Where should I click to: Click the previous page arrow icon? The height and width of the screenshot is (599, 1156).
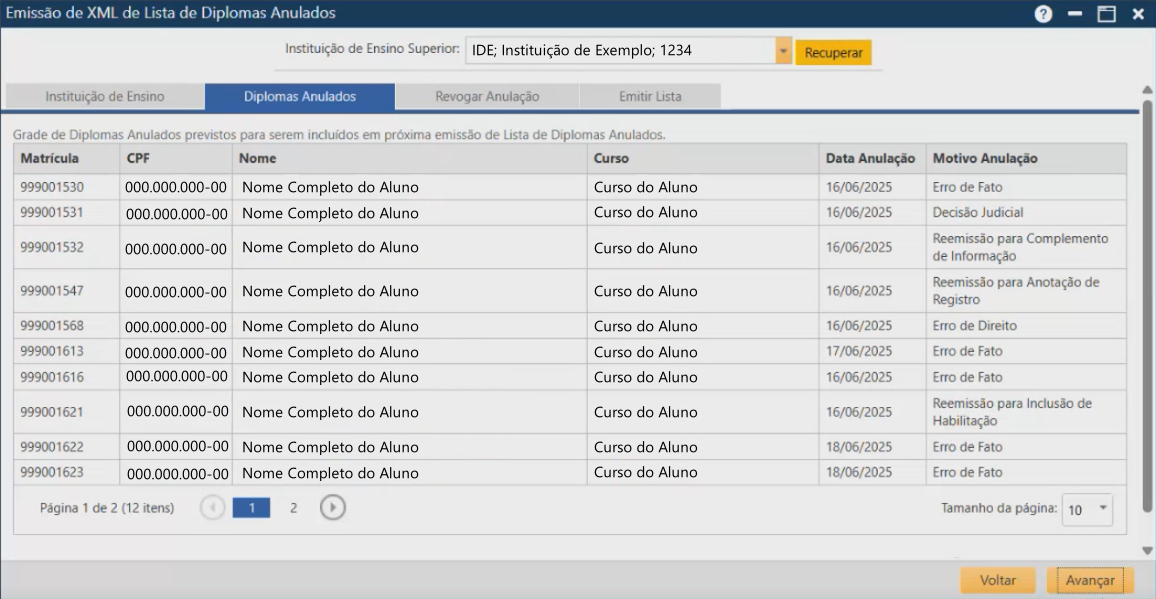pos(212,507)
